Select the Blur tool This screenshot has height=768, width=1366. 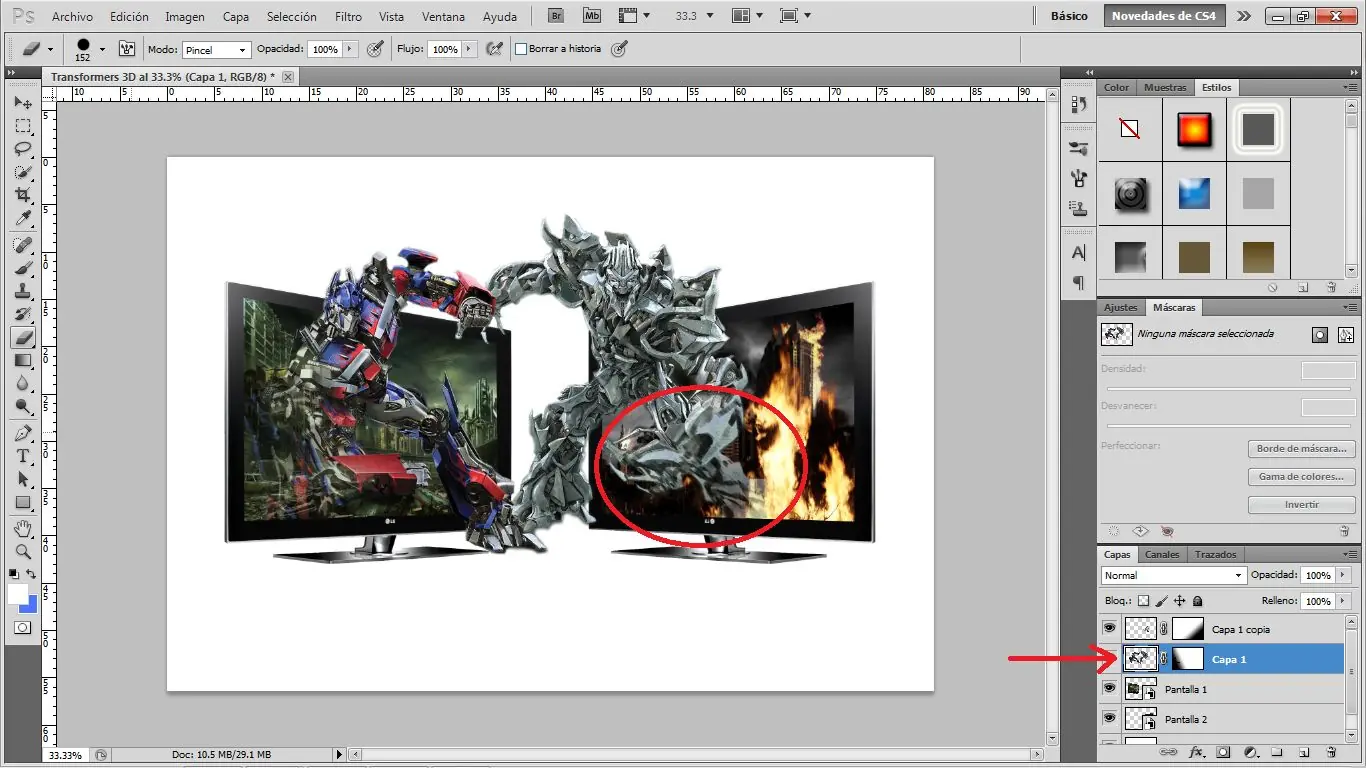22,383
